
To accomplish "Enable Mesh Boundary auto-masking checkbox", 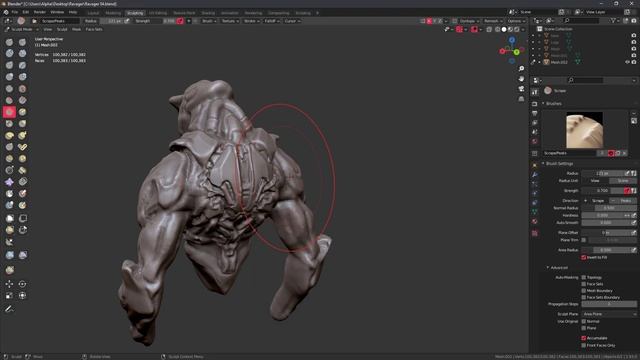I will pyautogui.click(x=584, y=291).
